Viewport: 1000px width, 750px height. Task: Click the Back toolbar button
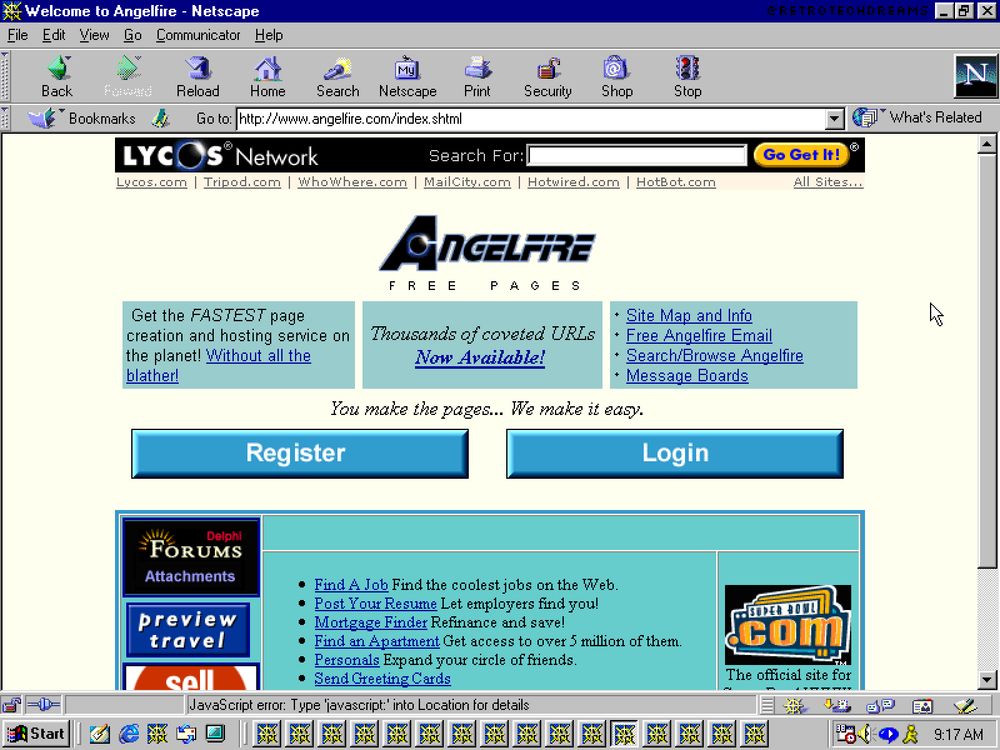click(x=57, y=77)
